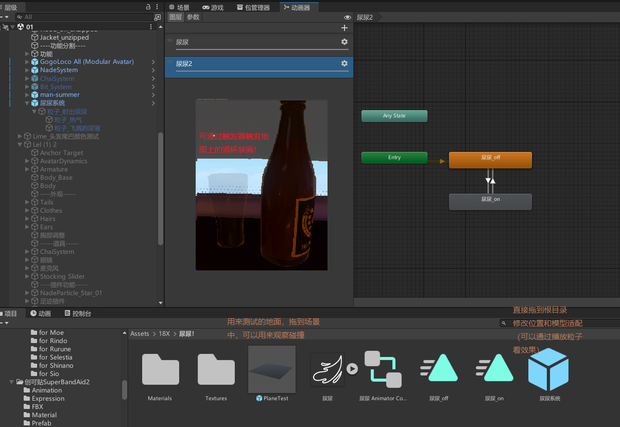The height and width of the screenshot is (427, 620).
Task: Select the 尿尿系统 prefab asset icon
Action: click(x=548, y=369)
